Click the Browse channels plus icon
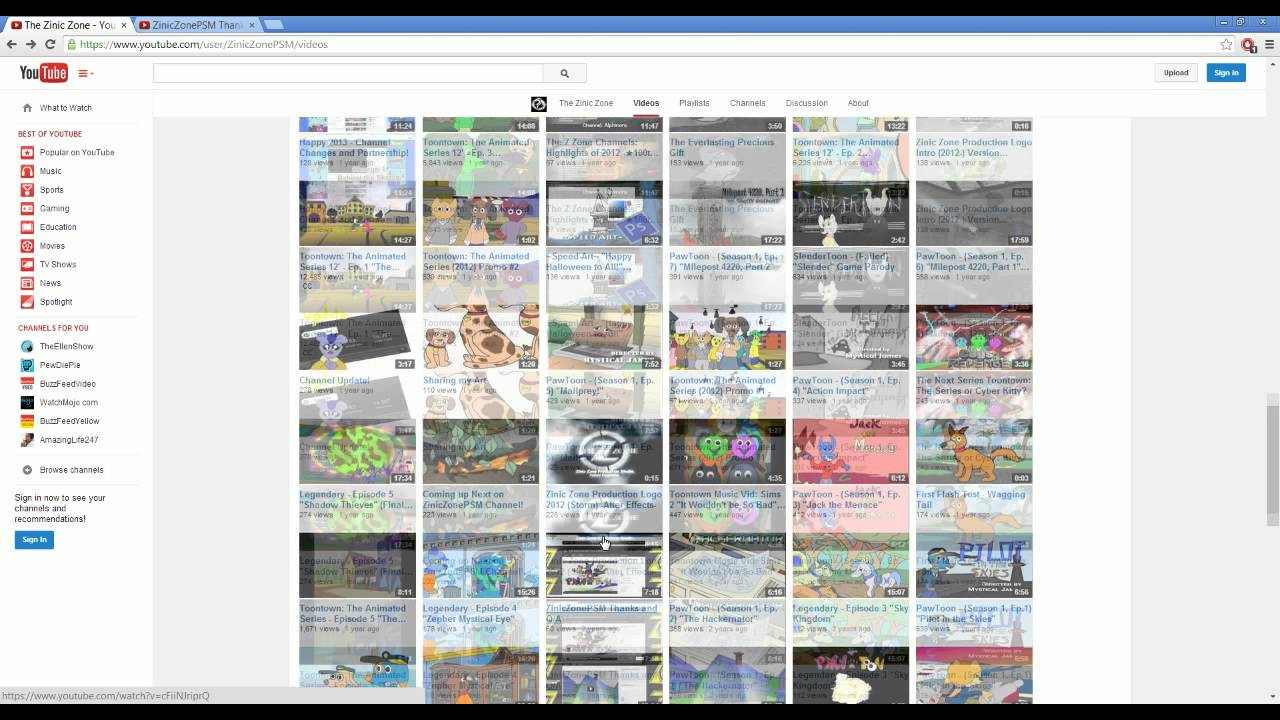This screenshot has height=720, width=1280. [x=27, y=470]
